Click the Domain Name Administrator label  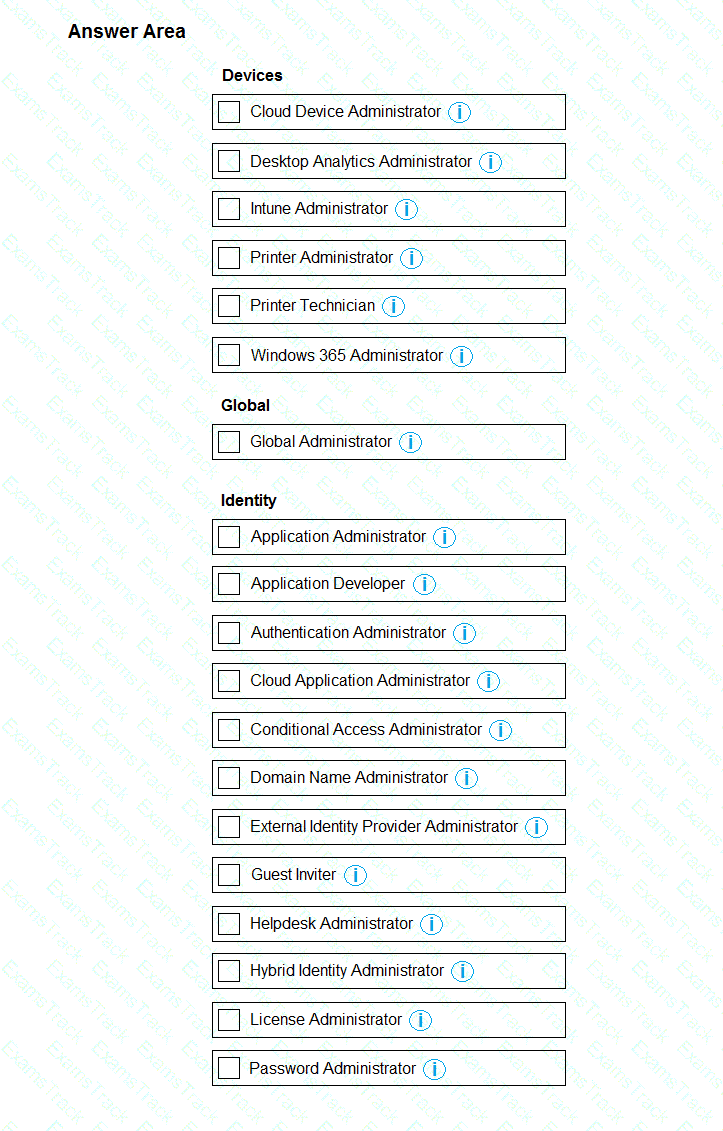point(349,778)
